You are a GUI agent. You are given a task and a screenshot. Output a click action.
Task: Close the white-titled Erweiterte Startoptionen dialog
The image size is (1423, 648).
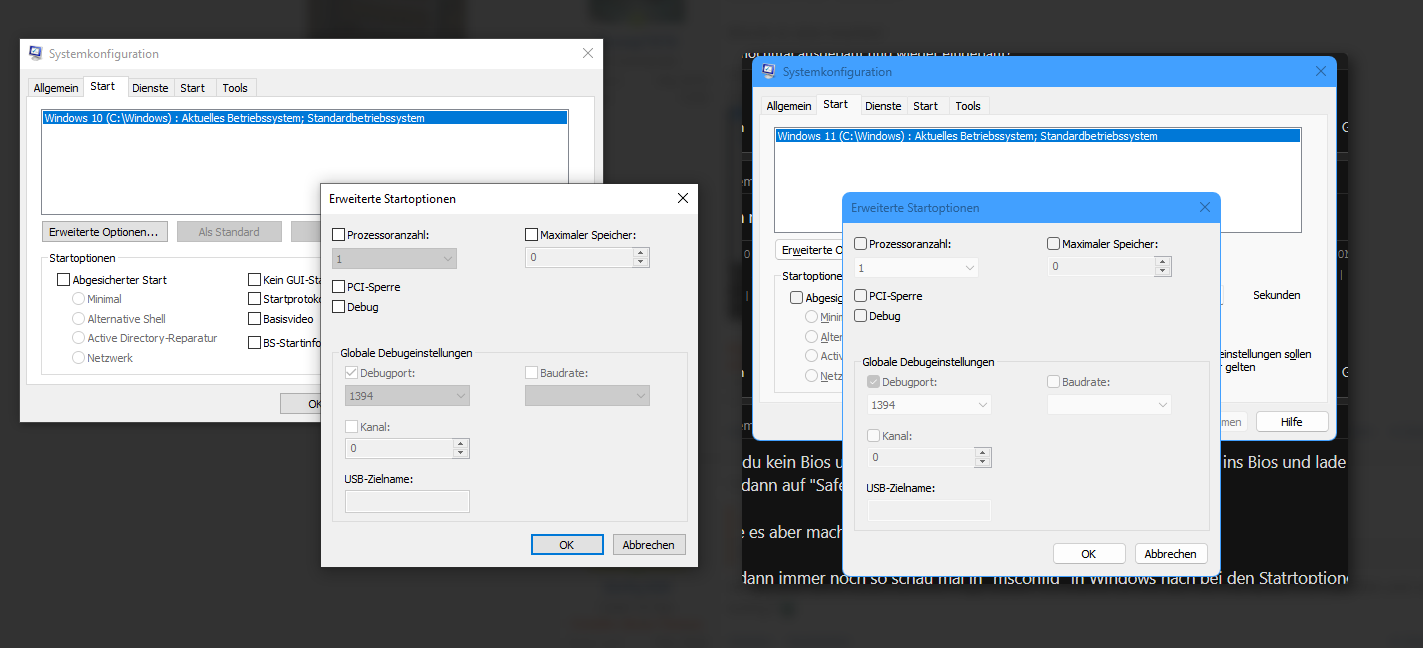pyautogui.click(x=683, y=198)
